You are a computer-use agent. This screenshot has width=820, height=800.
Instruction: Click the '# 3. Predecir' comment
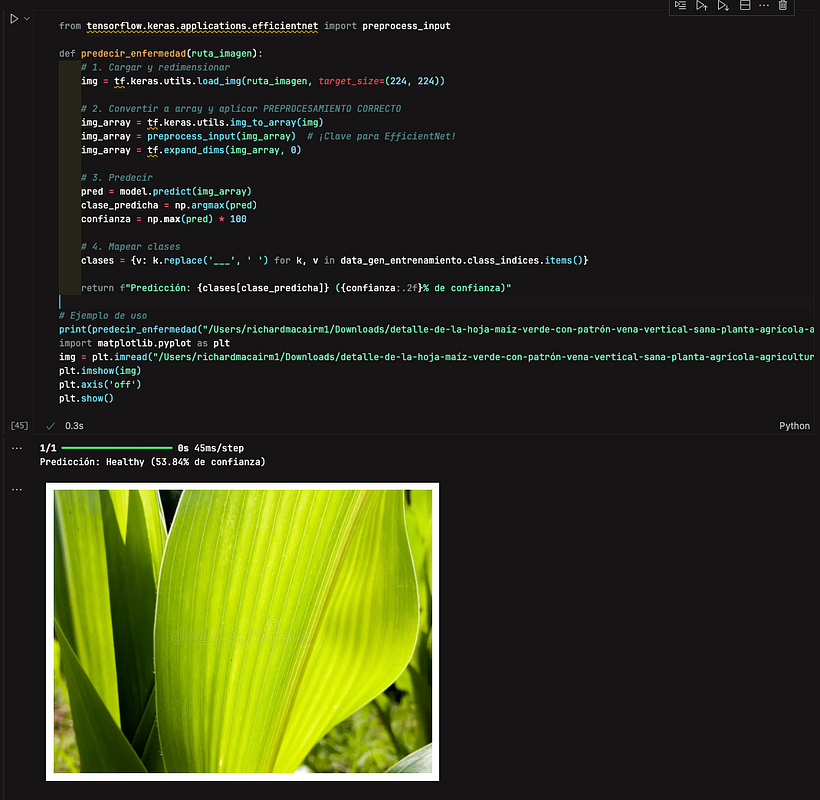[x=117, y=178]
